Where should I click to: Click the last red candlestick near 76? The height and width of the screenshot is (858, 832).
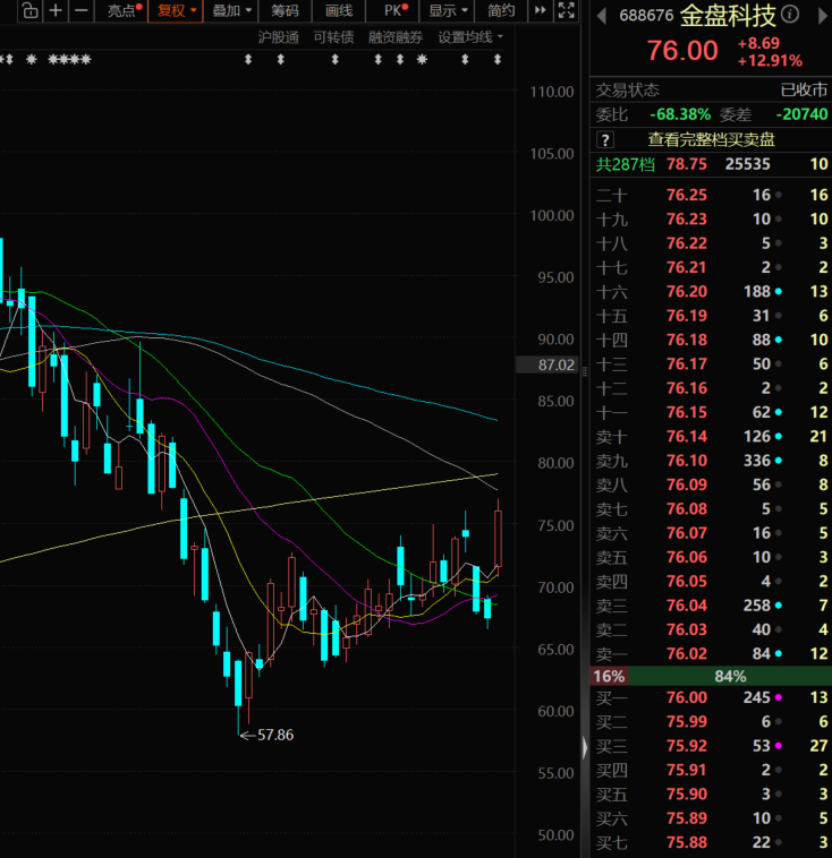pyautogui.click(x=498, y=538)
